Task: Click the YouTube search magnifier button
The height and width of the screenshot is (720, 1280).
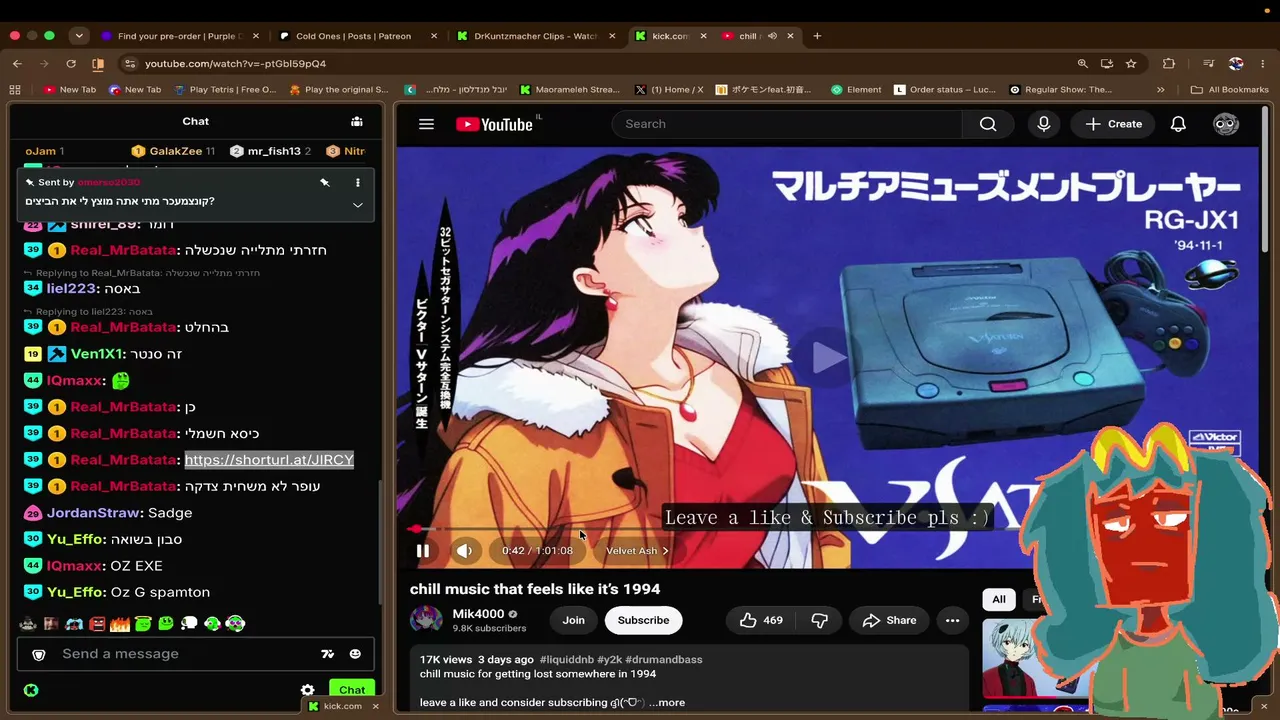Action: point(988,124)
